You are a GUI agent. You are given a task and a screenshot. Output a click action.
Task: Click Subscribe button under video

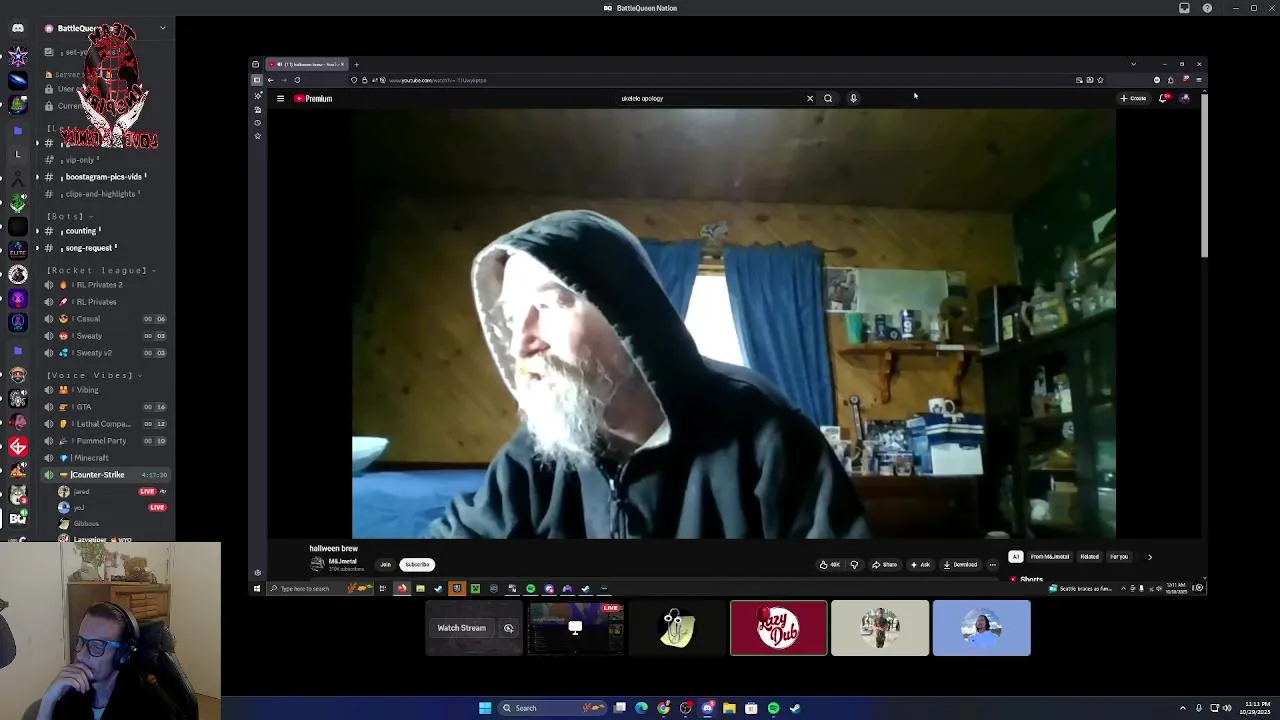(x=417, y=564)
